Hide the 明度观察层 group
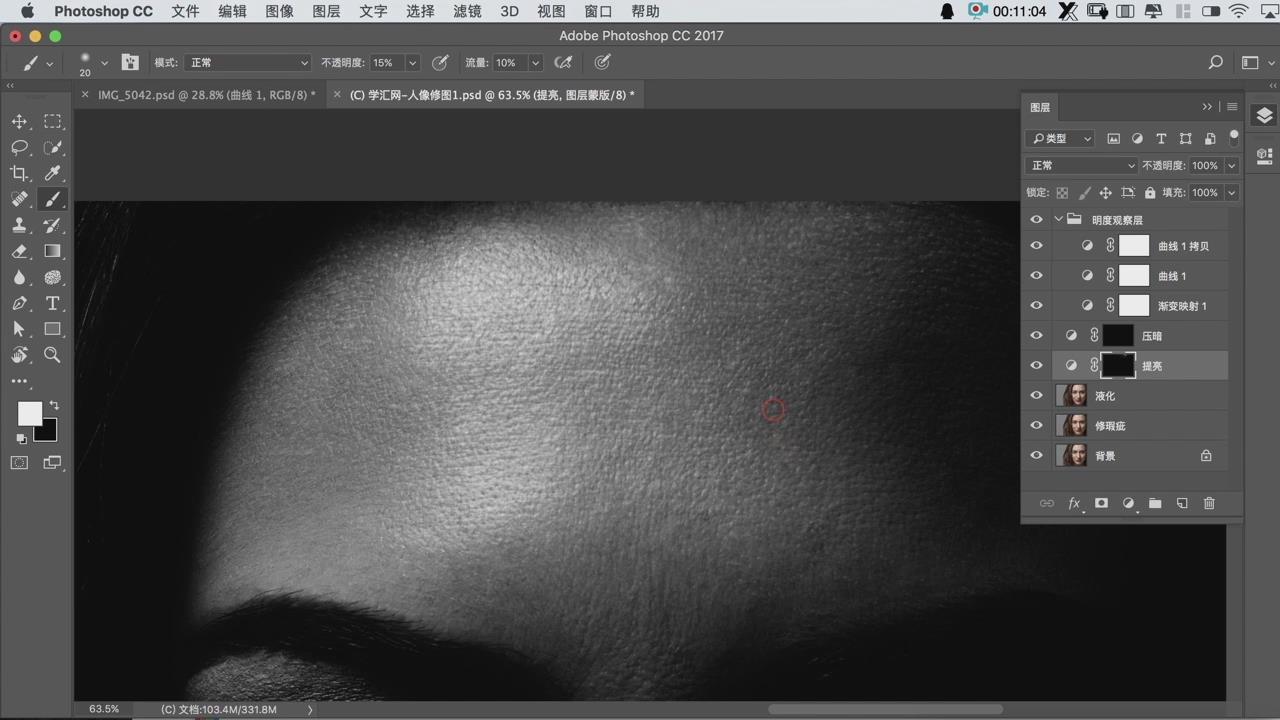 (1036, 219)
